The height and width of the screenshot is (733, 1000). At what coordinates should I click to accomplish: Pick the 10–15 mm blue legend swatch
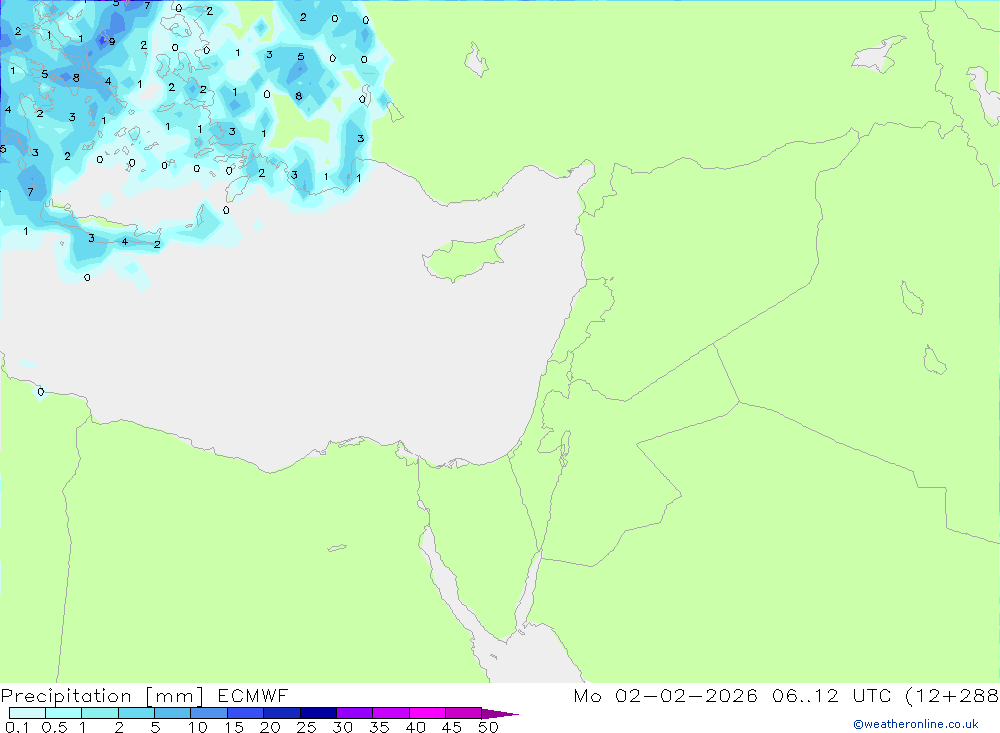(x=209, y=713)
